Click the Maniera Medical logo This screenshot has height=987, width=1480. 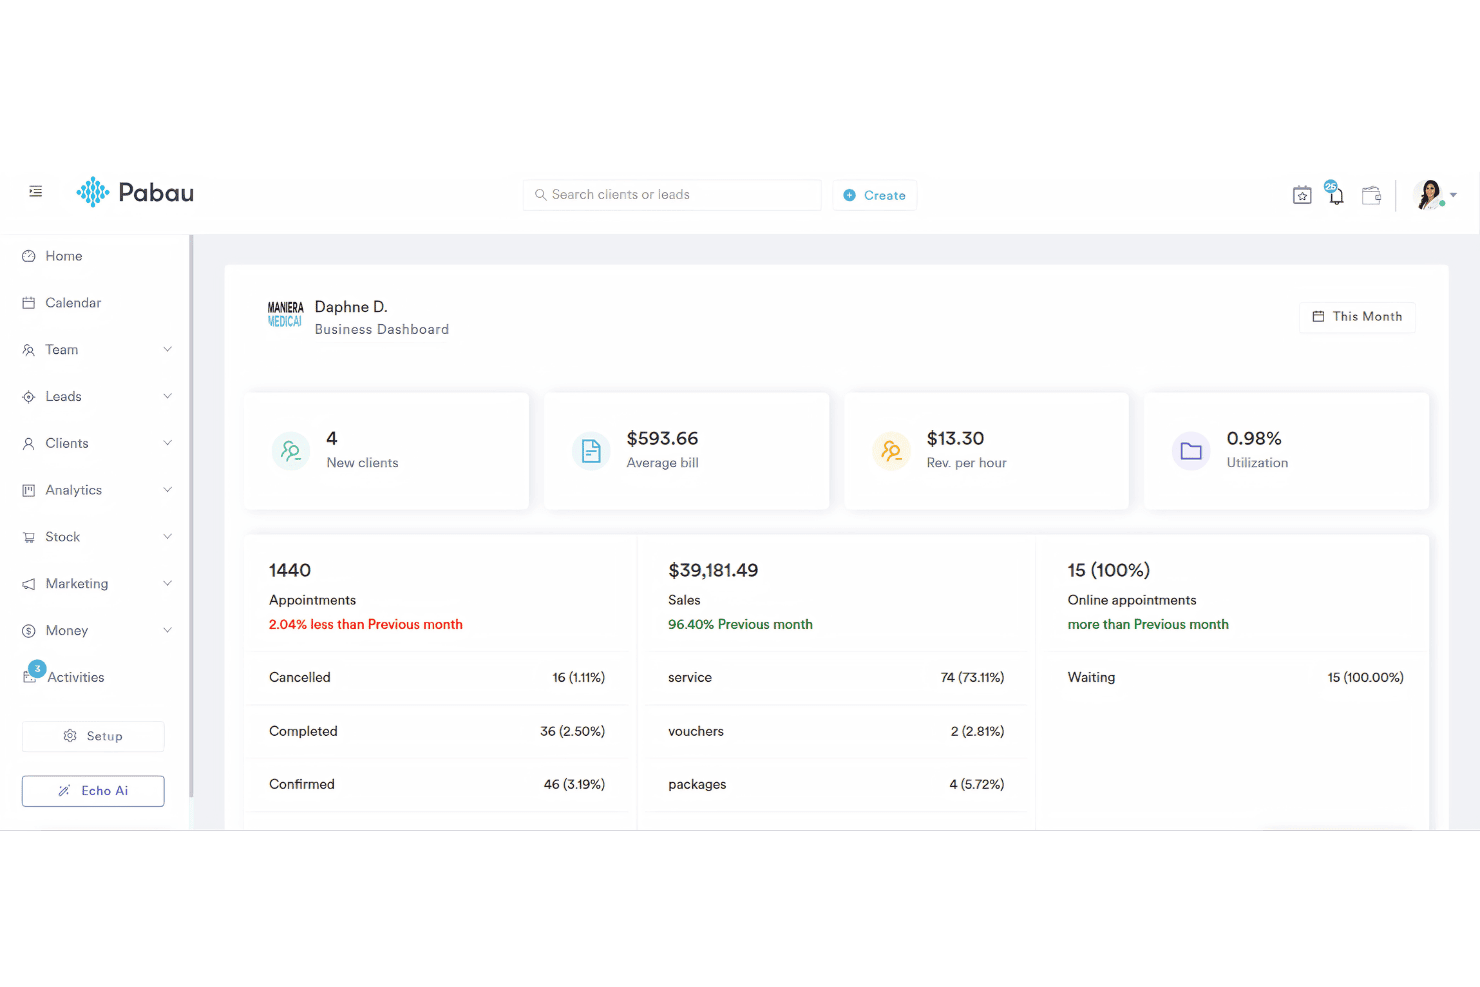(285, 315)
